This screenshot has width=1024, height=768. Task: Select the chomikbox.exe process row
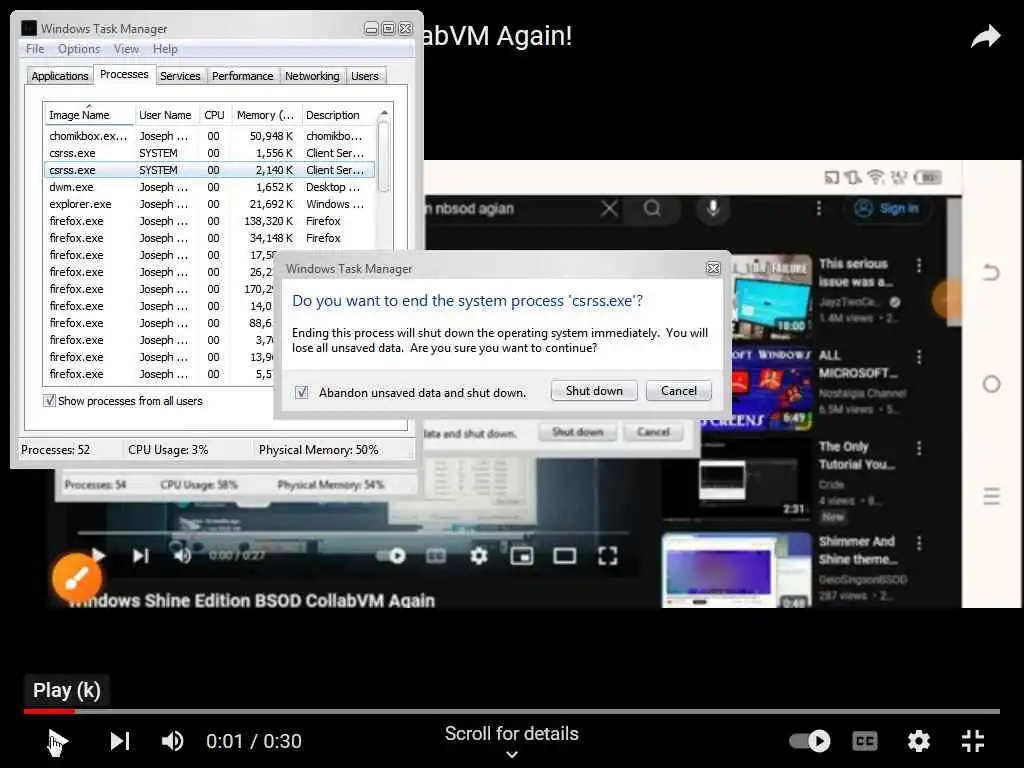(x=209, y=136)
